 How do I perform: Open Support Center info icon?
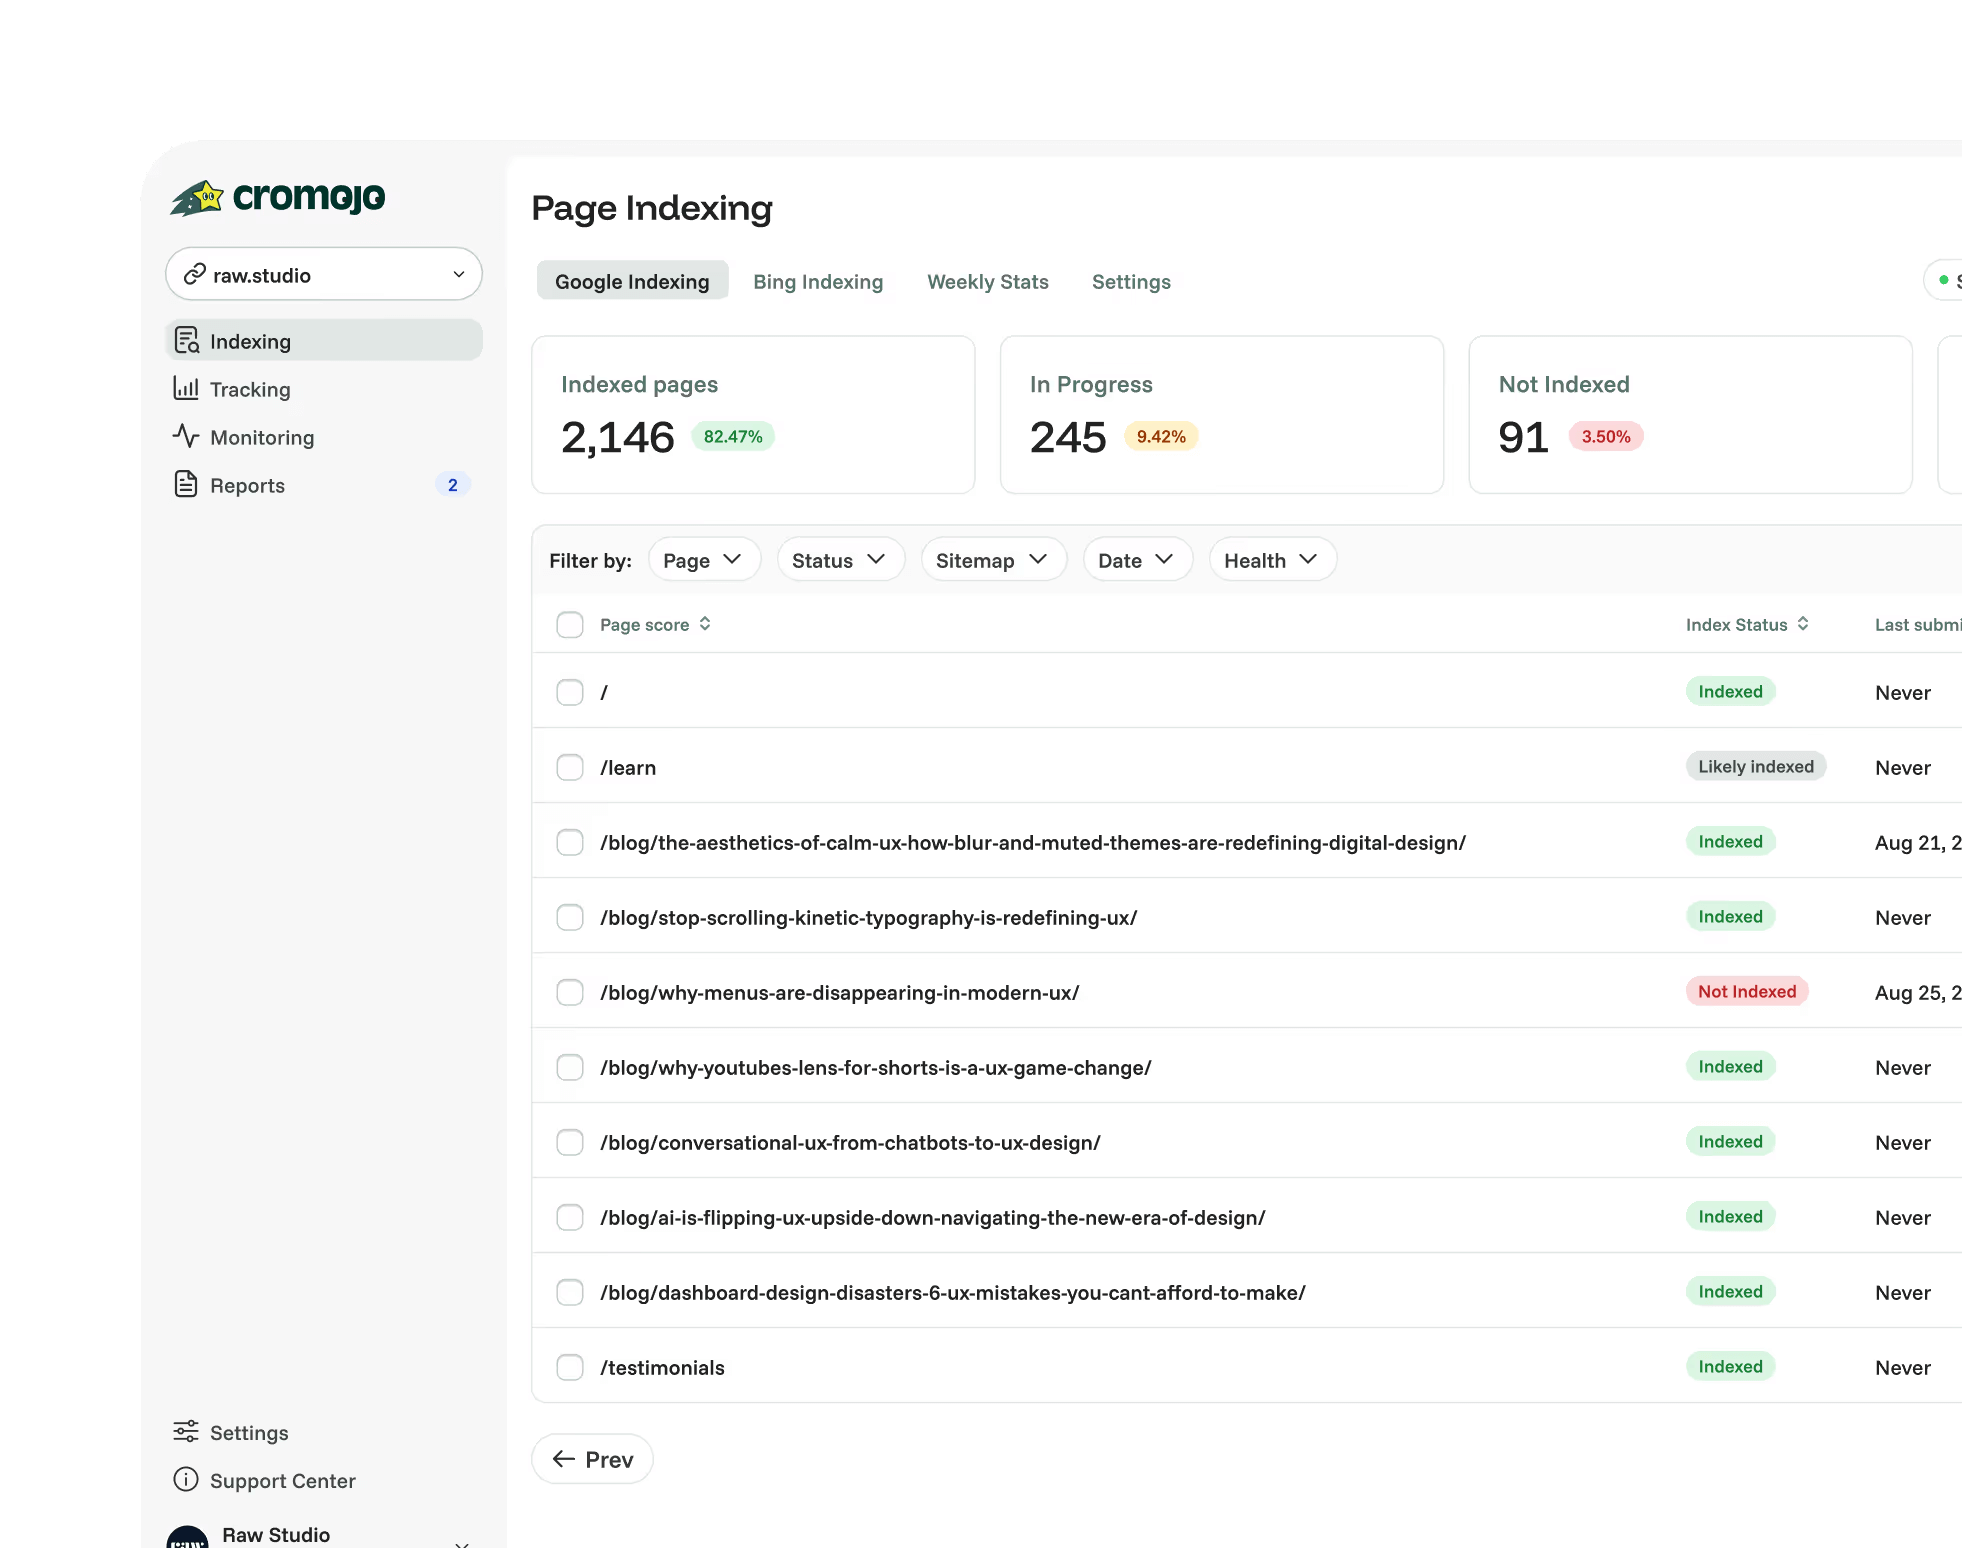tap(186, 1479)
